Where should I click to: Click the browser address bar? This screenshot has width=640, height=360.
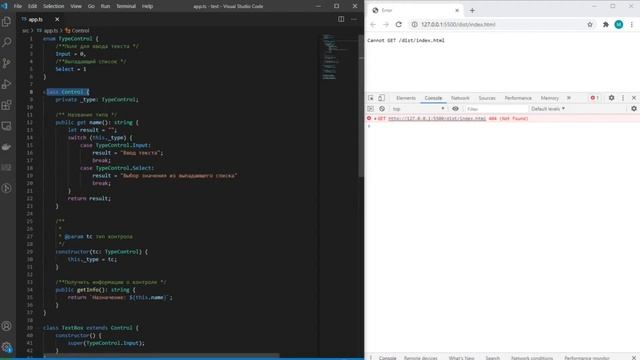(502, 24)
